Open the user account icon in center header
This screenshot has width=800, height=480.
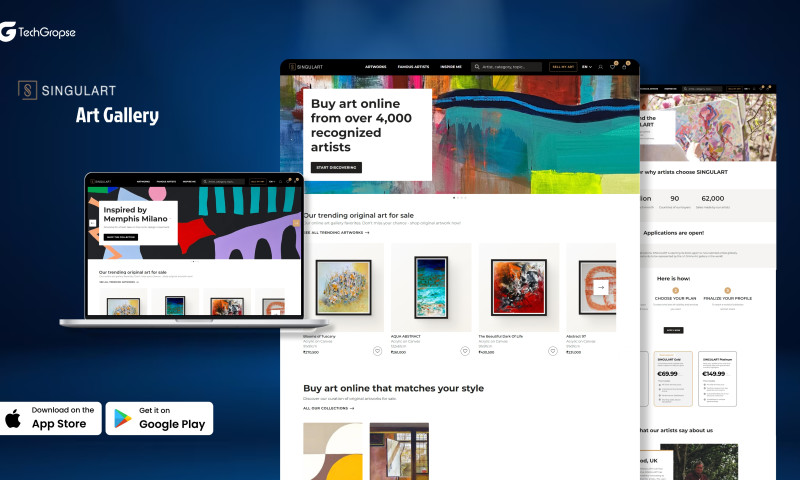pyautogui.click(x=601, y=67)
